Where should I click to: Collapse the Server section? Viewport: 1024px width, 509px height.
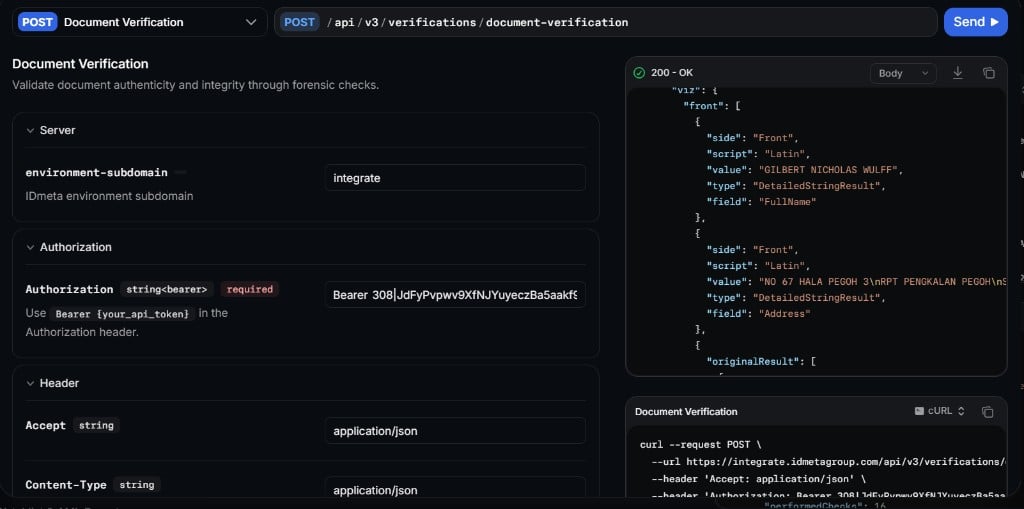(30, 131)
